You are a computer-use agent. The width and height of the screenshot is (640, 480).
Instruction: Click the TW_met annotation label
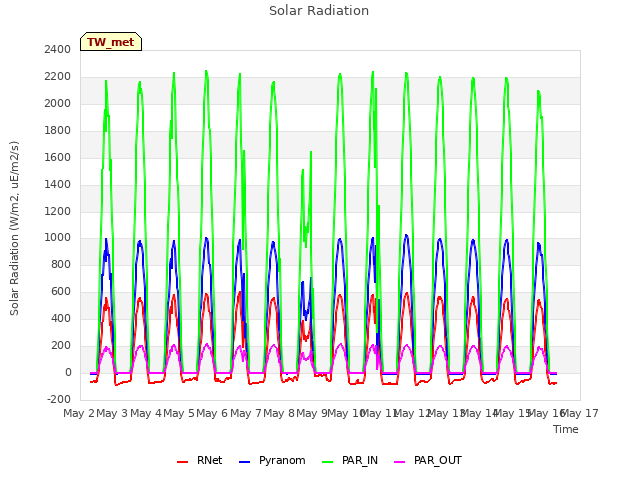point(111,42)
